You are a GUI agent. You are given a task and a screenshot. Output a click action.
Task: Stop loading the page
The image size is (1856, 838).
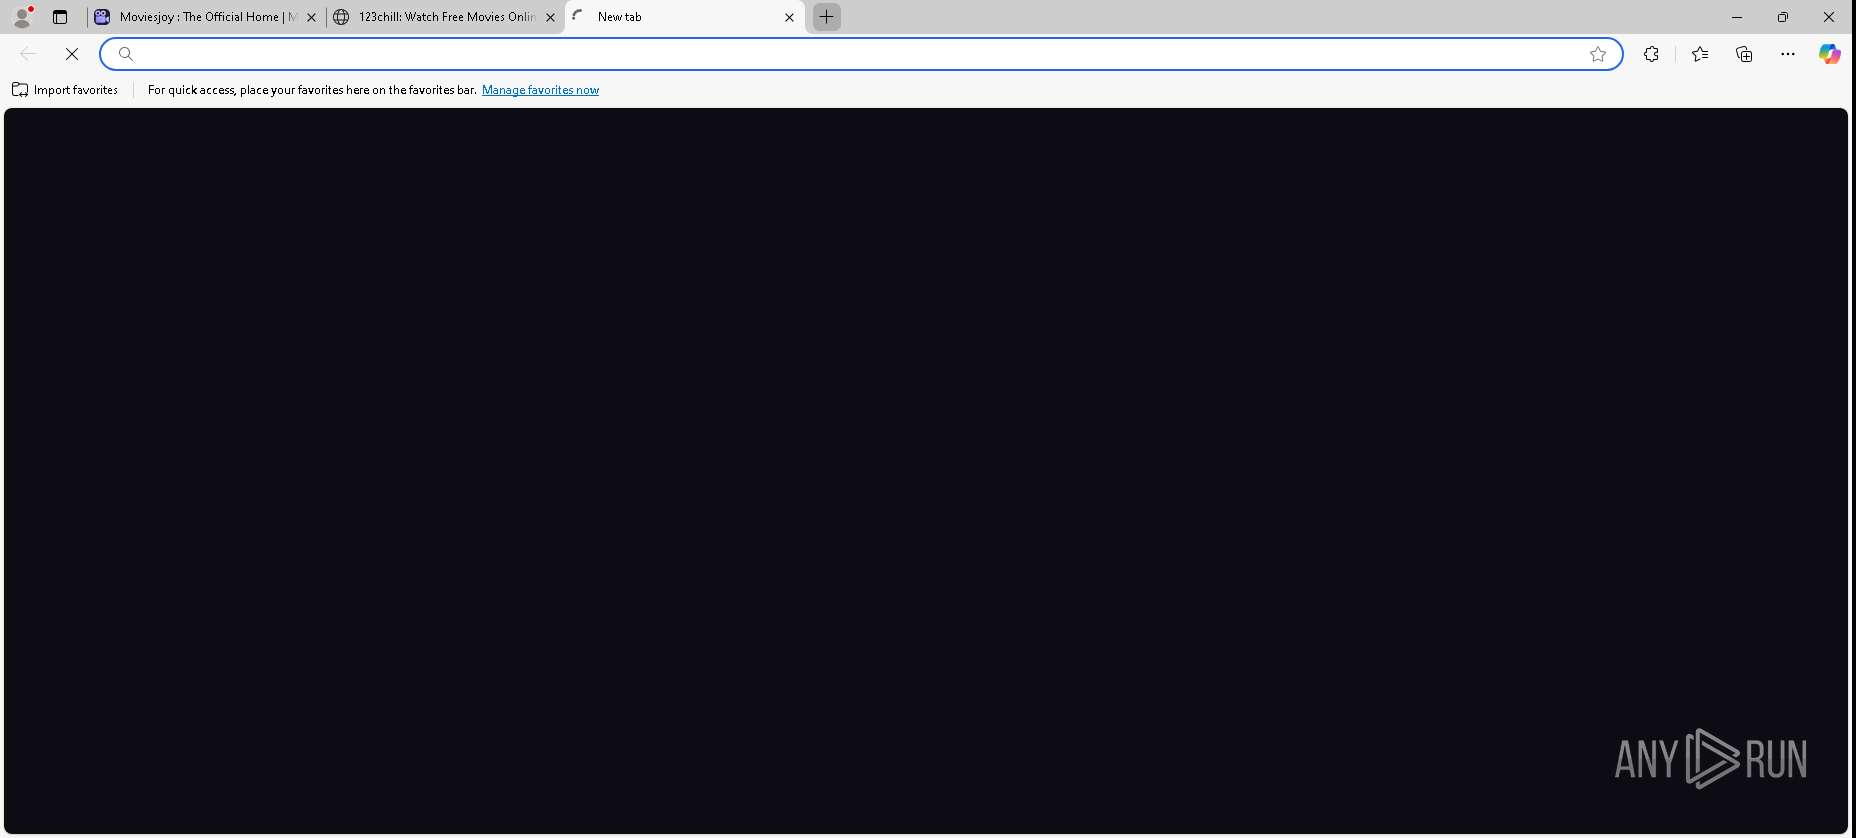[x=72, y=54]
